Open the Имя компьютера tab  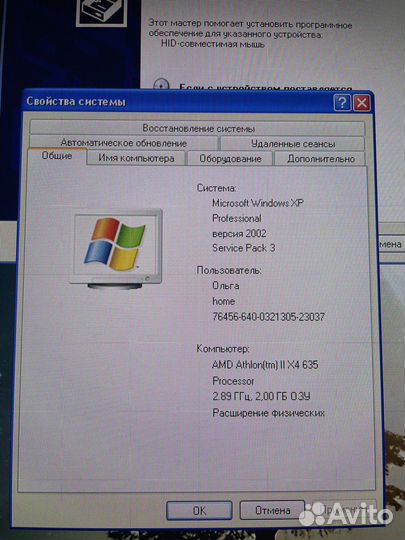[136, 158]
